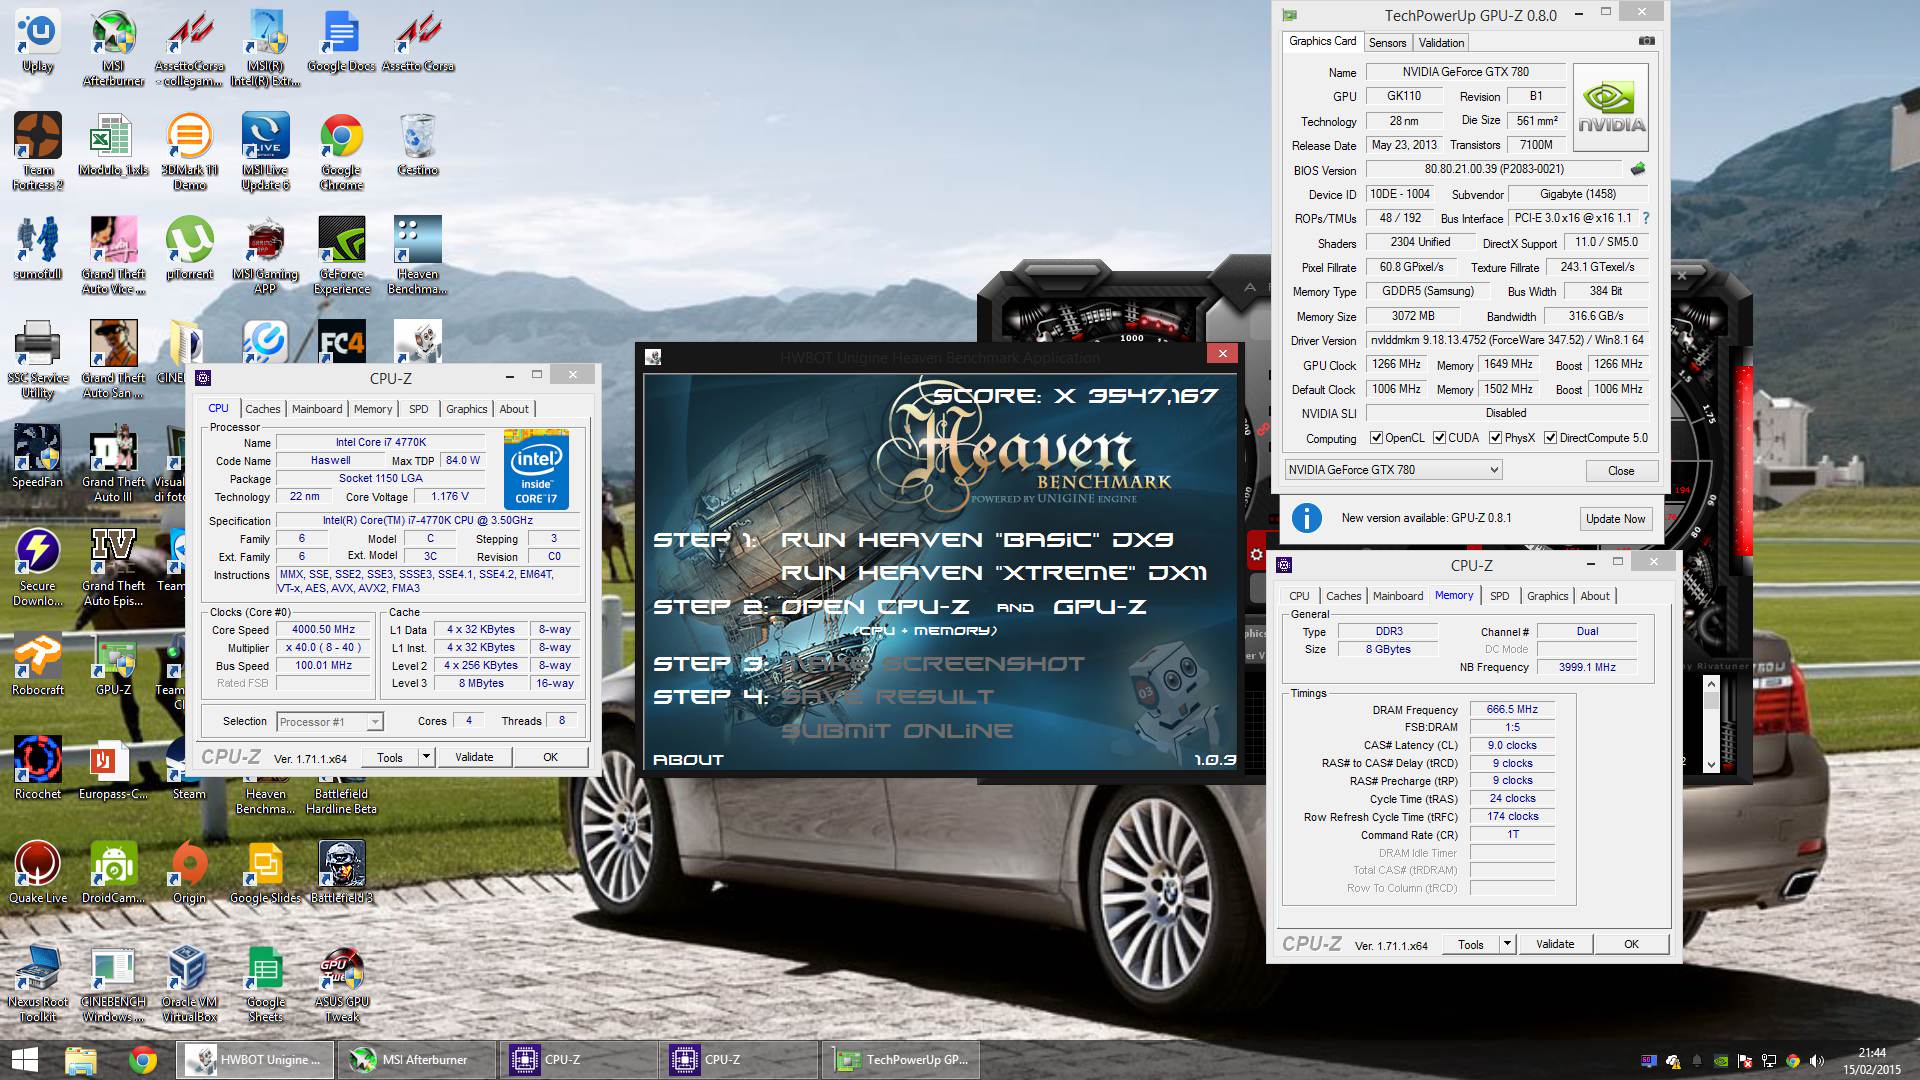1920x1080 pixels.
Task: Expand the Tools arrow in CPU-Z CPU window
Action: point(426,757)
